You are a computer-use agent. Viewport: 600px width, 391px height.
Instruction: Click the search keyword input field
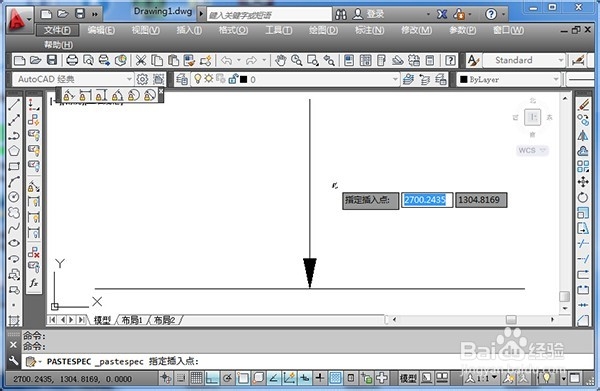269,15
